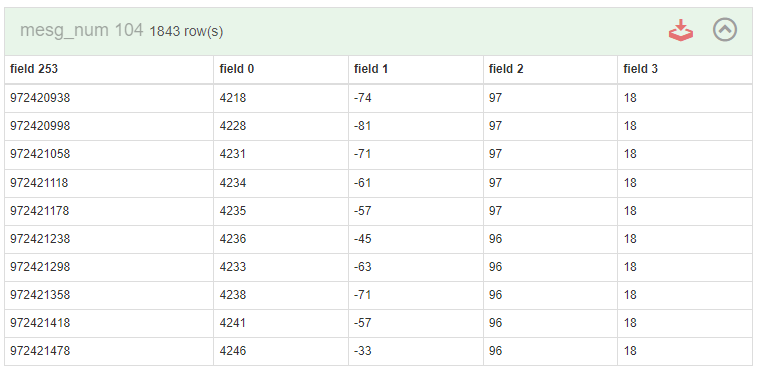This screenshot has width=759, height=371.
Task: Click the red download icon
Action: pyautogui.click(x=681, y=31)
